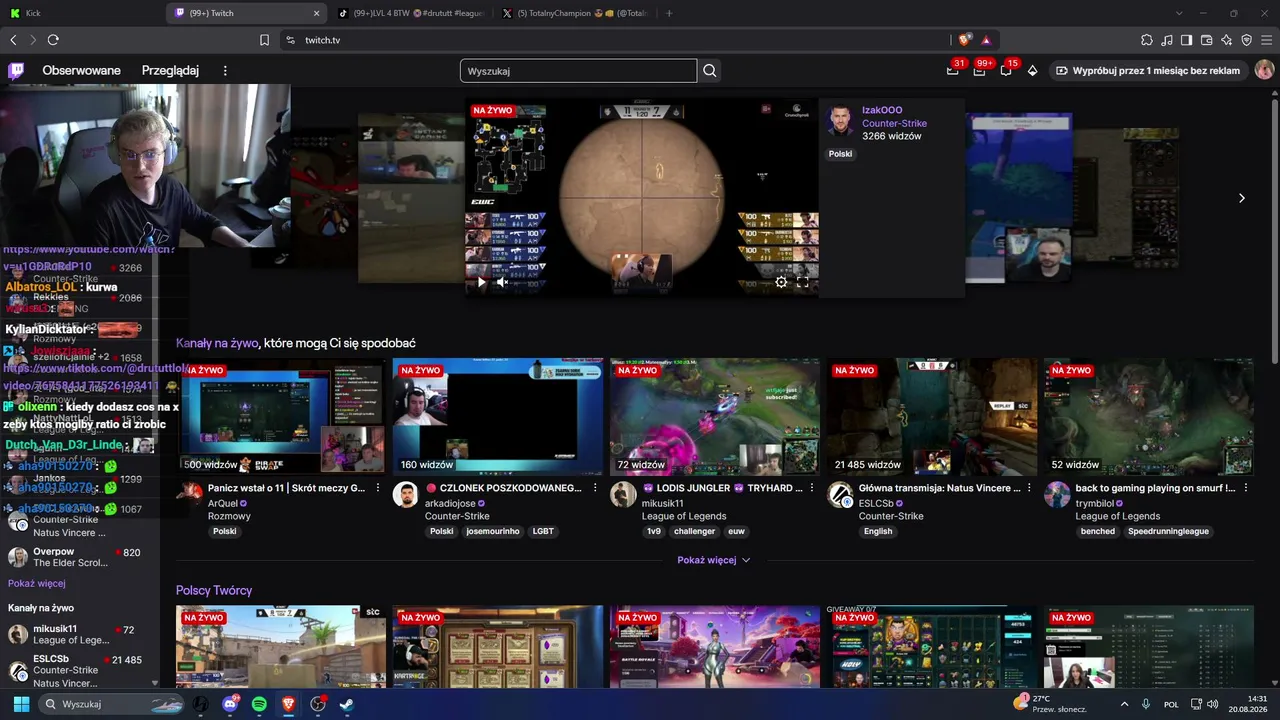Reload the Twitch page
Screen dimensions: 1280x720
click(53, 40)
